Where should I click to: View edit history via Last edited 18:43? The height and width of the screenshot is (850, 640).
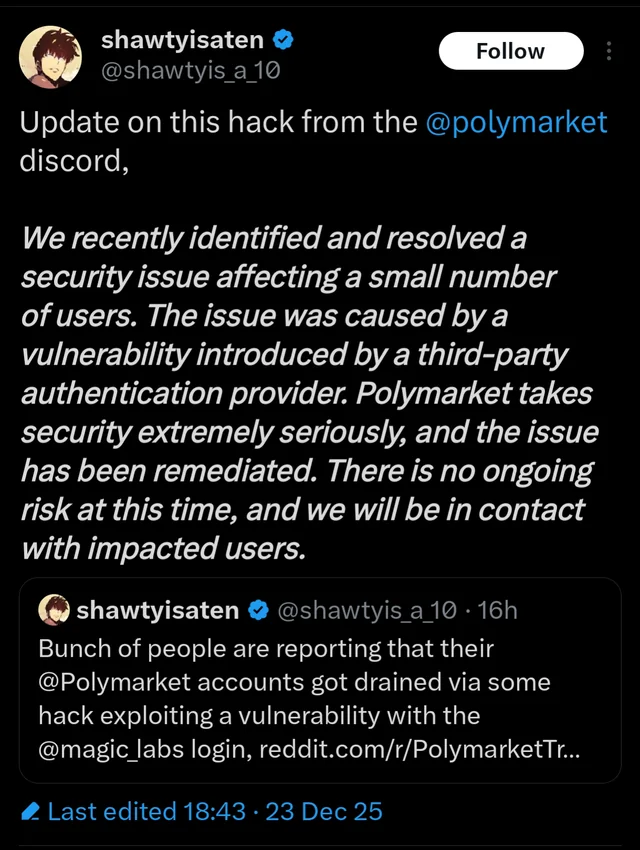pyautogui.click(x=146, y=811)
